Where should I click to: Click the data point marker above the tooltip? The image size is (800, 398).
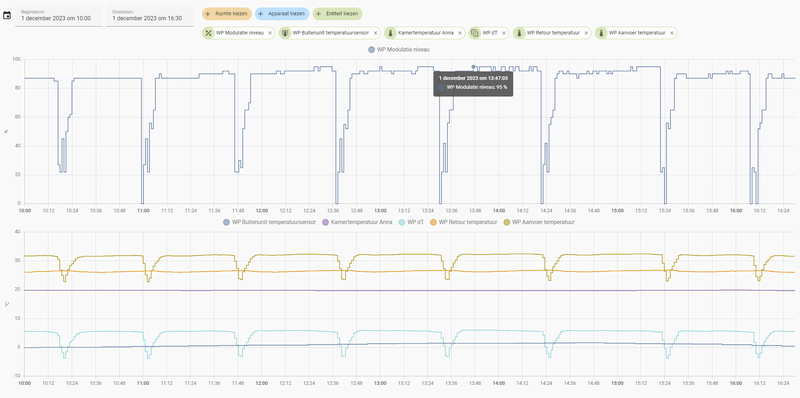[473, 66]
